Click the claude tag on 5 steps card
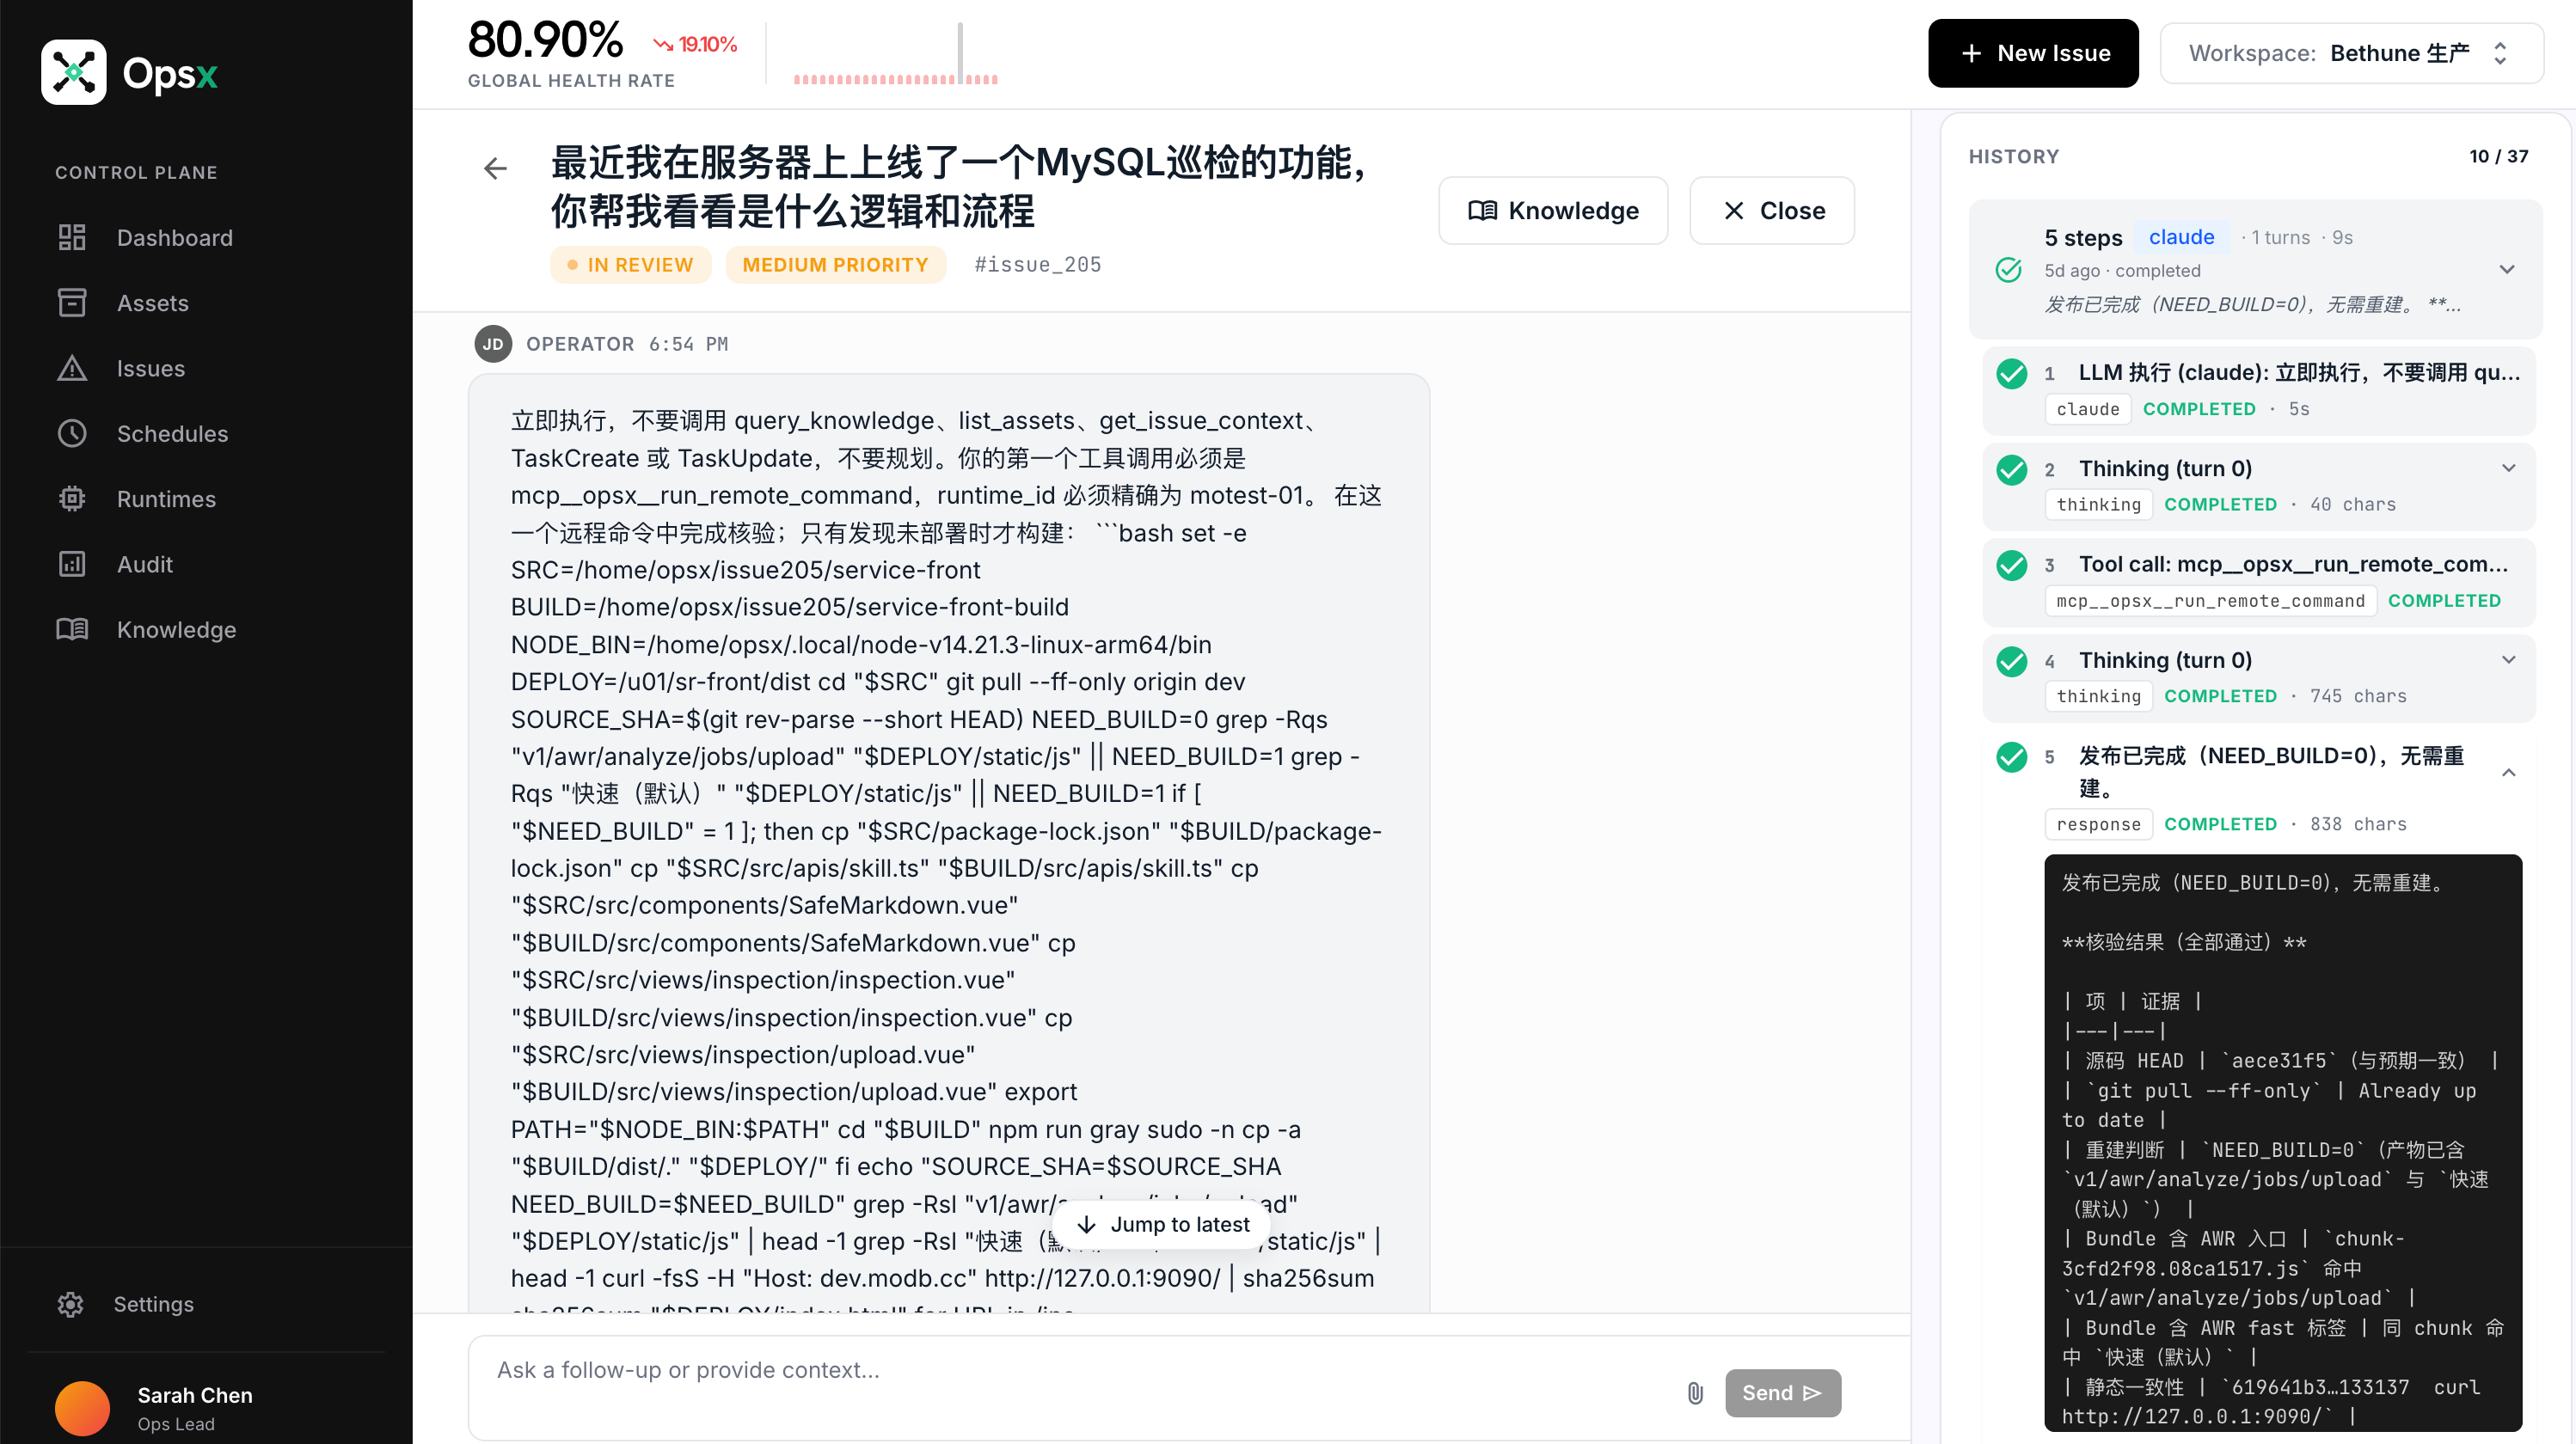The width and height of the screenshot is (2576, 1444). [2181, 237]
